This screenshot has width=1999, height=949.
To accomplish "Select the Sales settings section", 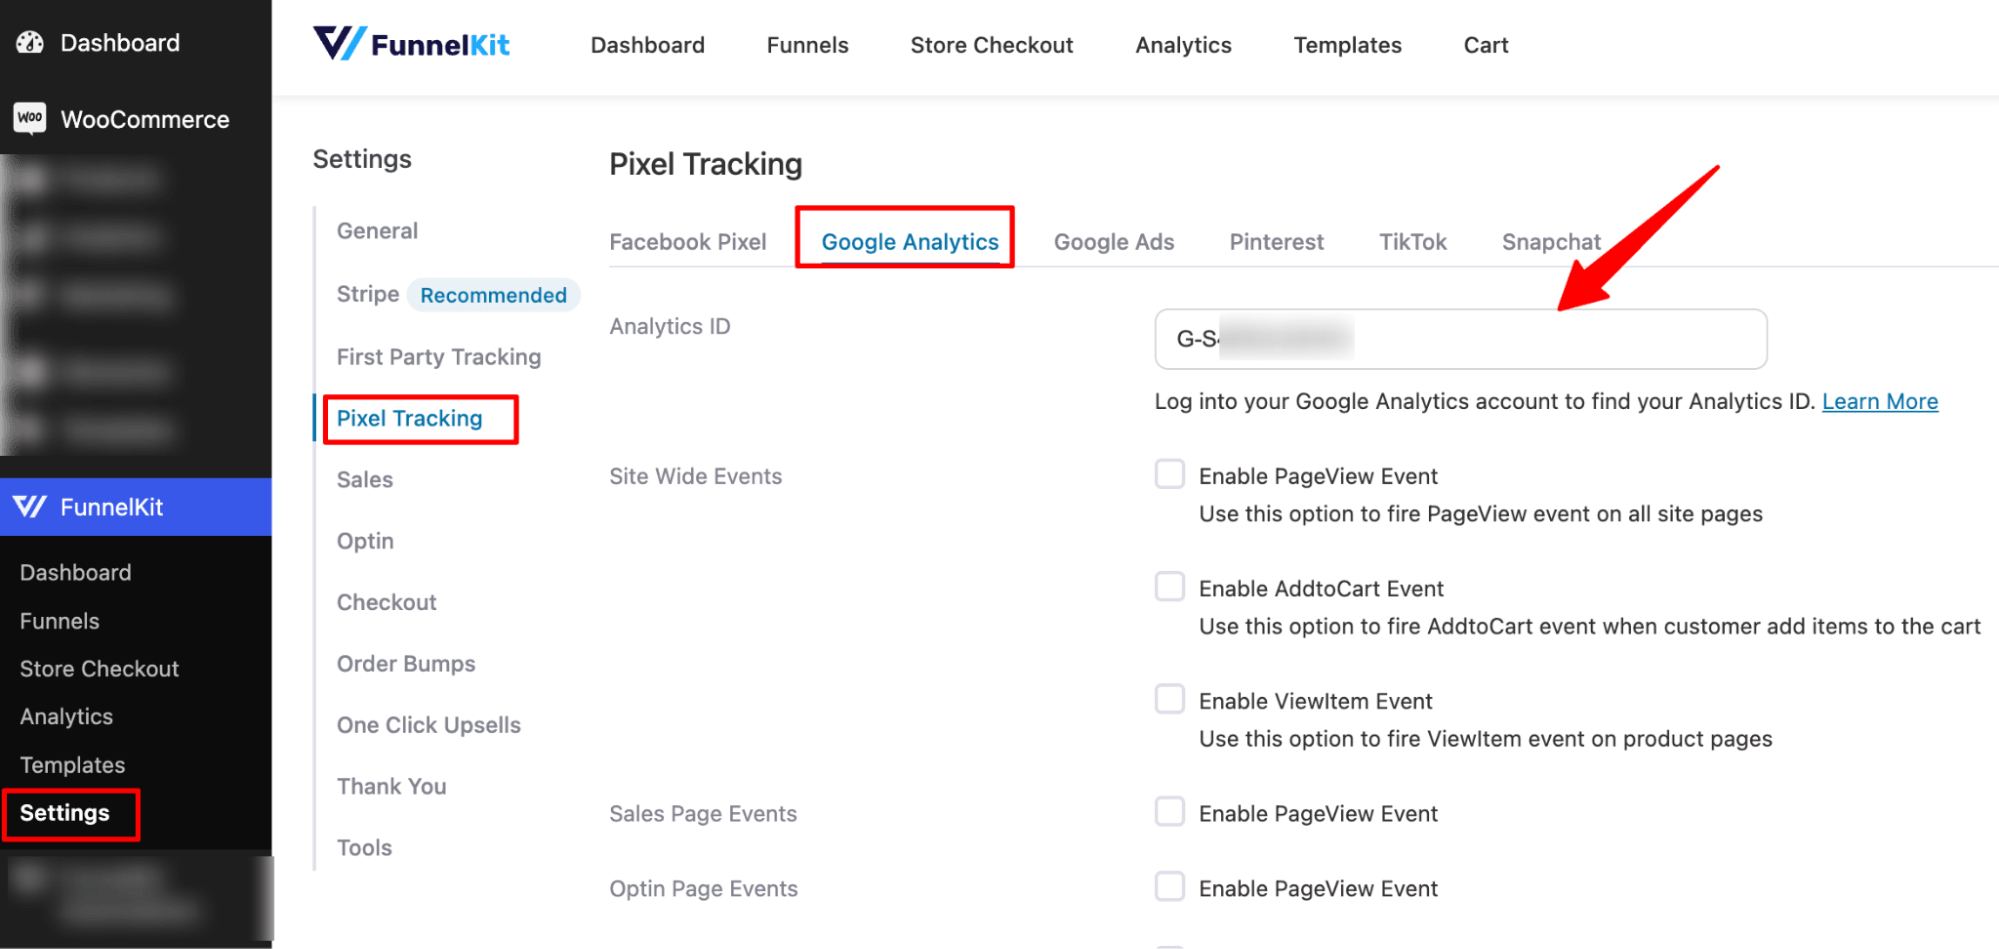I will click(x=365, y=479).
